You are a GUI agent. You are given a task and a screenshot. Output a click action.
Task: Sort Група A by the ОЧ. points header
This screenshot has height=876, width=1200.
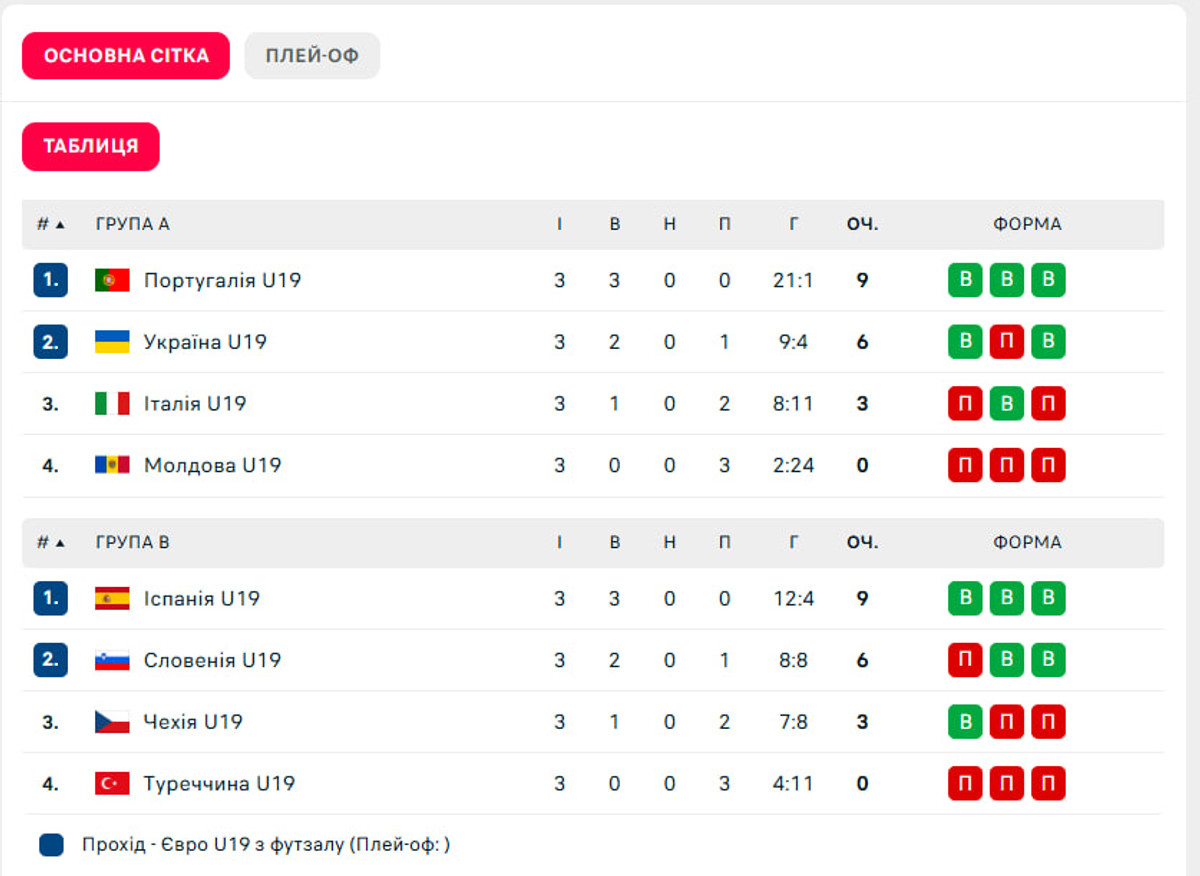(862, 225)
